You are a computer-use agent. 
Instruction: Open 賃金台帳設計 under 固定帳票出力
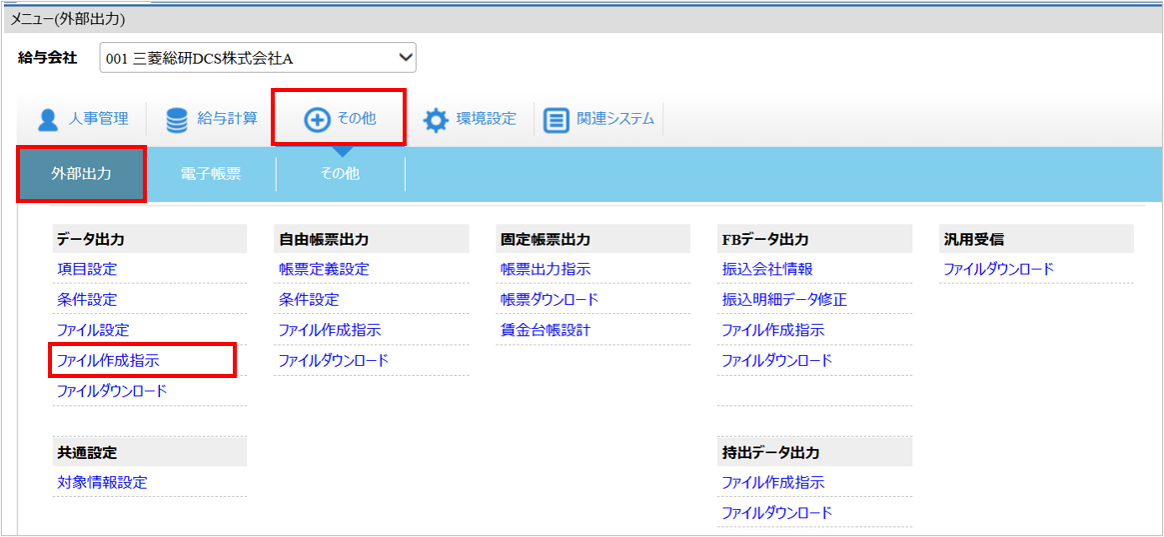click(546, 331)
